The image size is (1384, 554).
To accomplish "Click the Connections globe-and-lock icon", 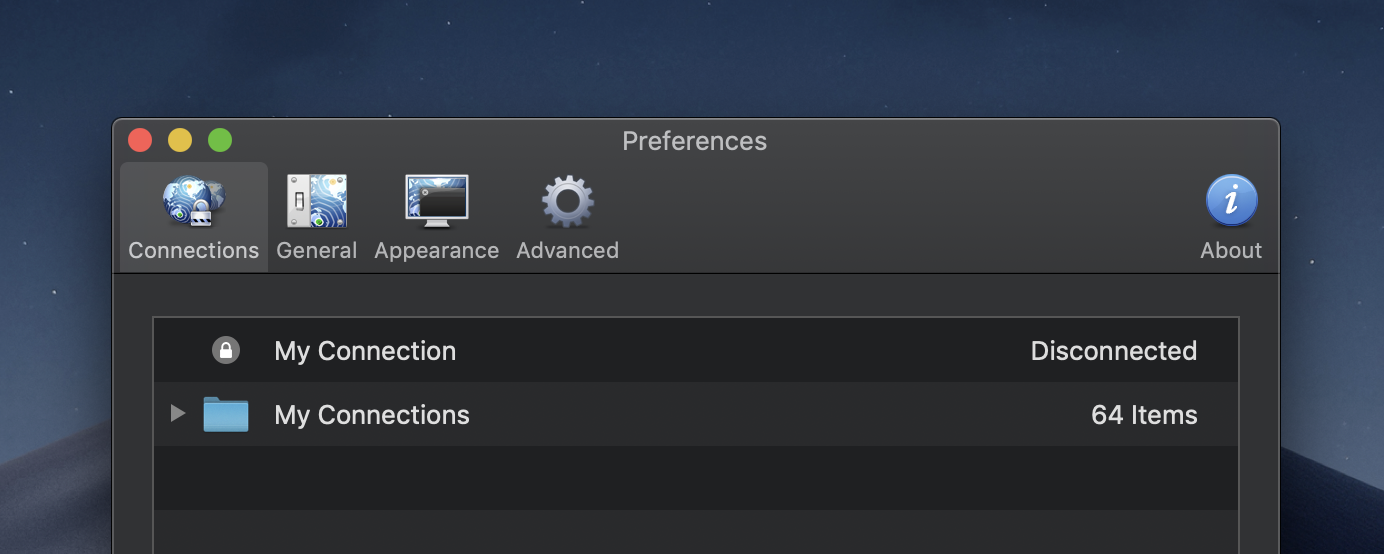I will tap(194, 202).
